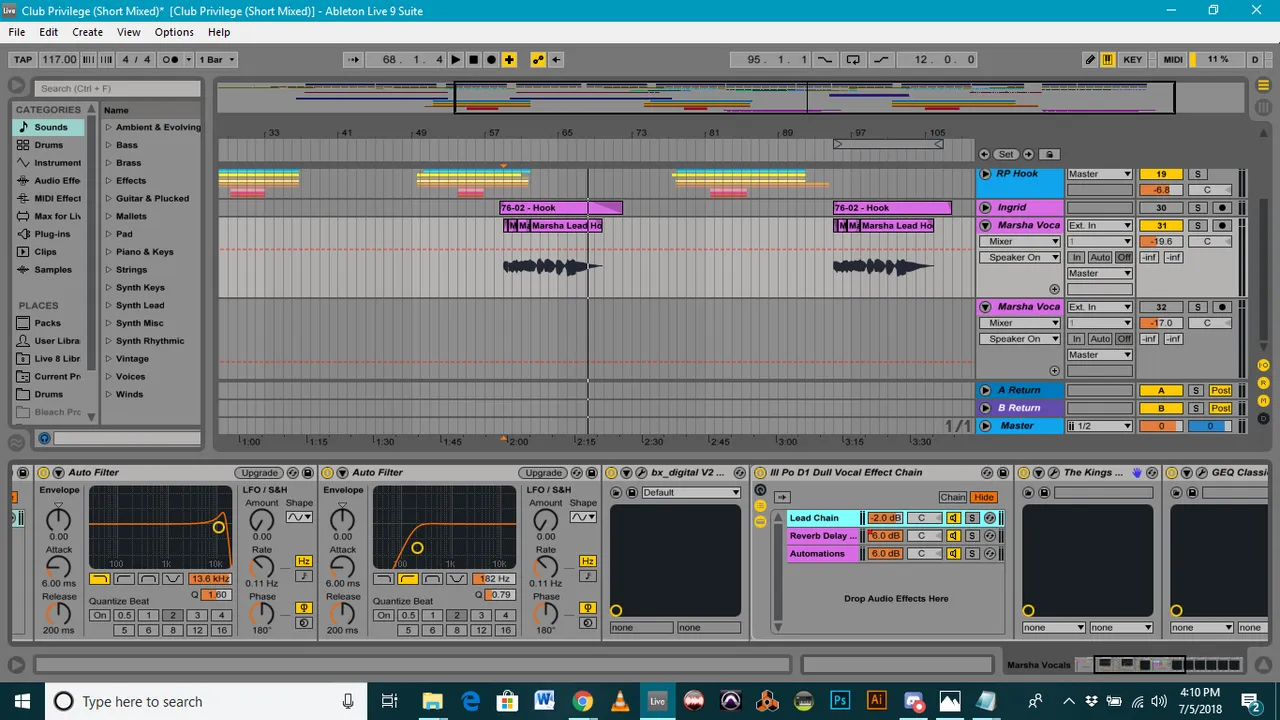
Task: Click the Play transport button
Action: 456,60
